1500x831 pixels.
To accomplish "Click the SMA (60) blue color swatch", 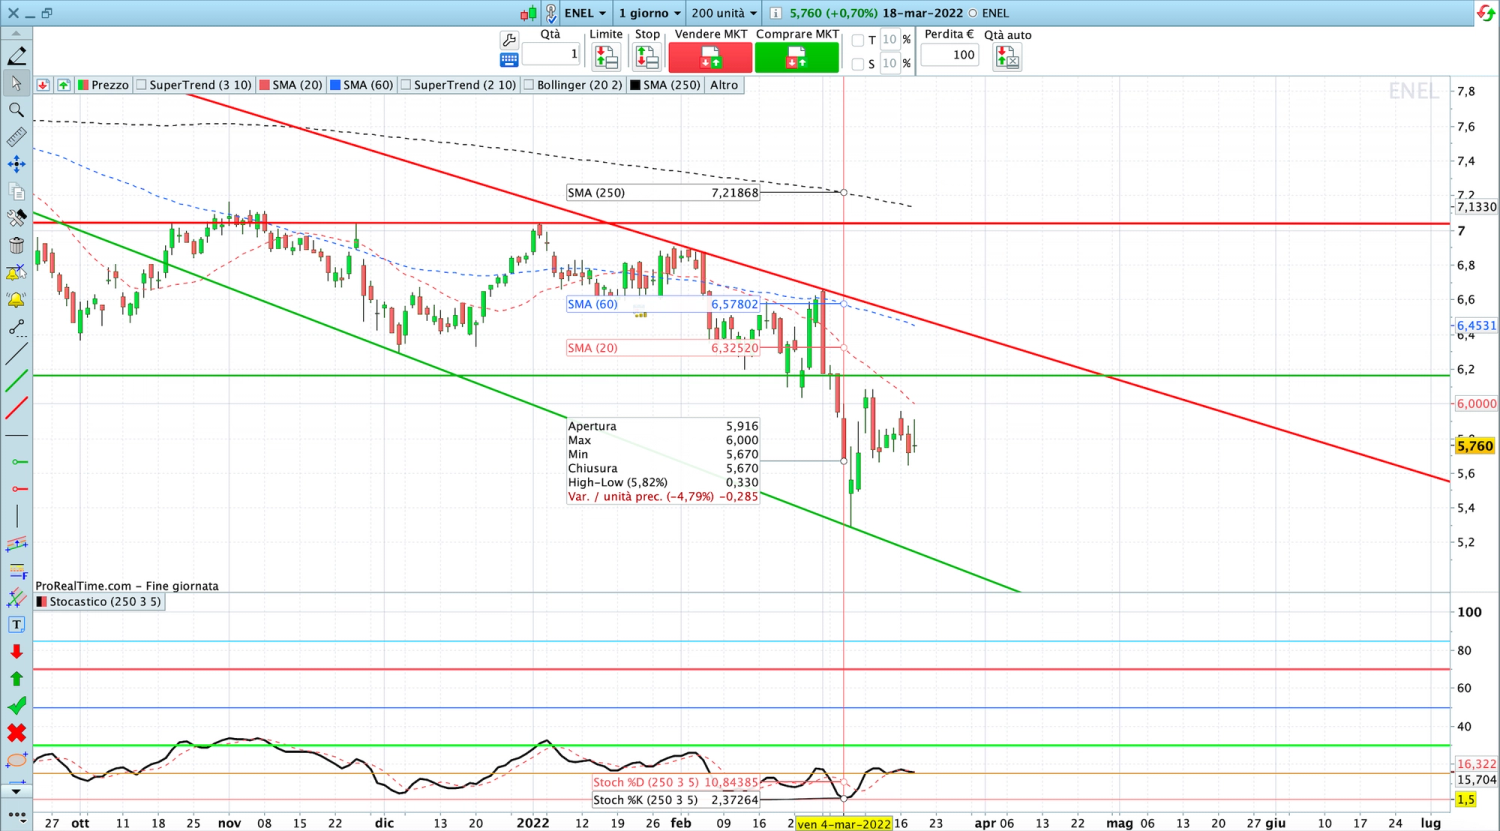I will click(335, 85).
